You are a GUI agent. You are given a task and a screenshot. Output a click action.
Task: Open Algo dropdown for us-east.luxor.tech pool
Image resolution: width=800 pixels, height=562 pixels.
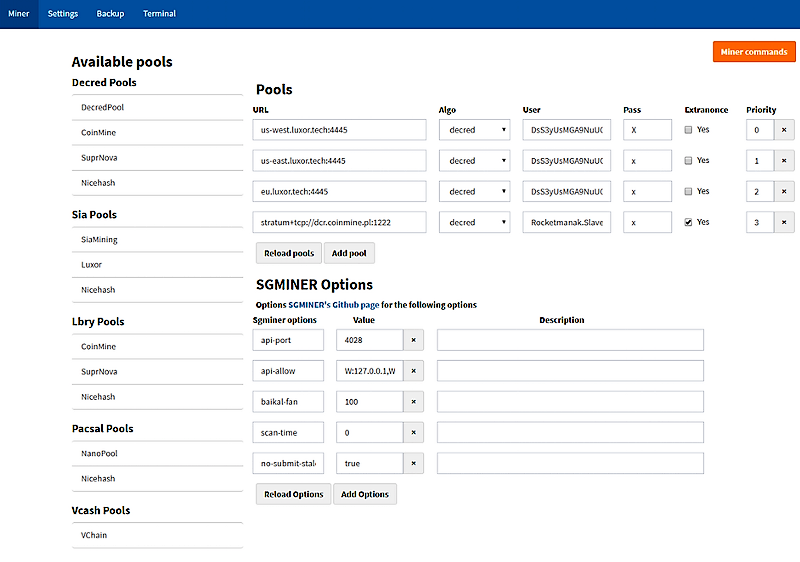pos(474,161)
